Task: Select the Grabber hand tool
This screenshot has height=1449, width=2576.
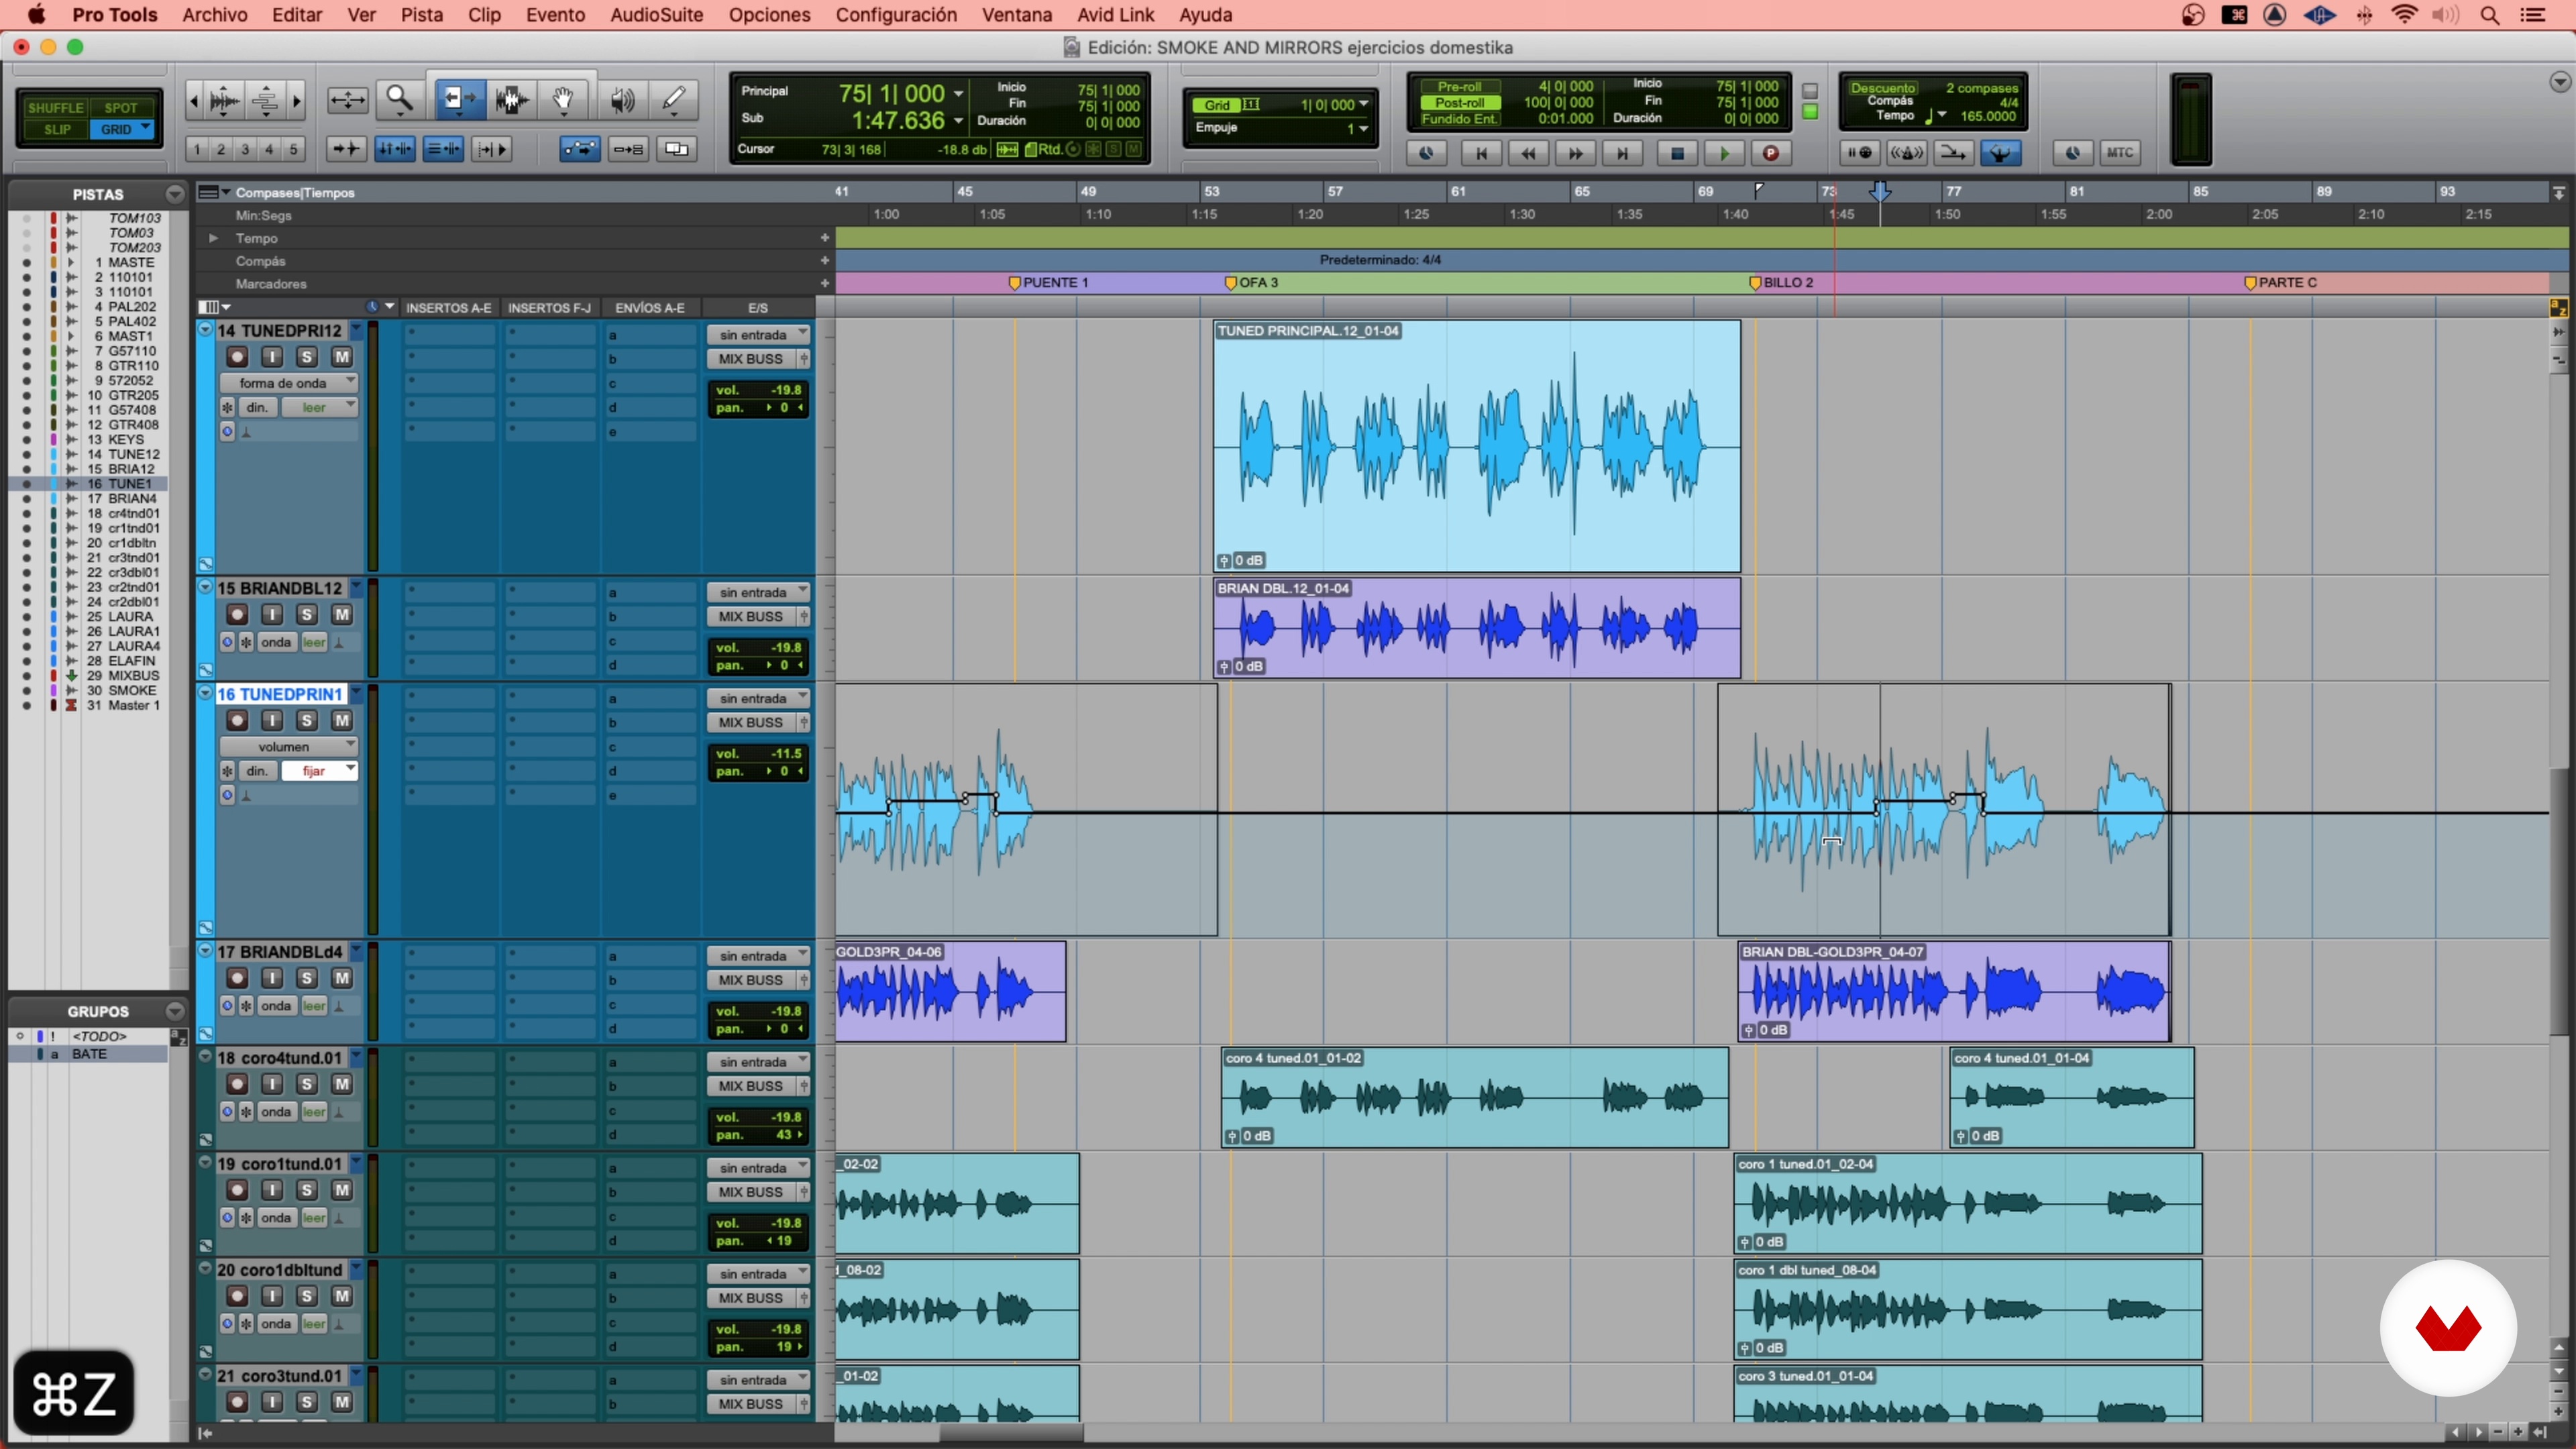Action: pos(563,99)
